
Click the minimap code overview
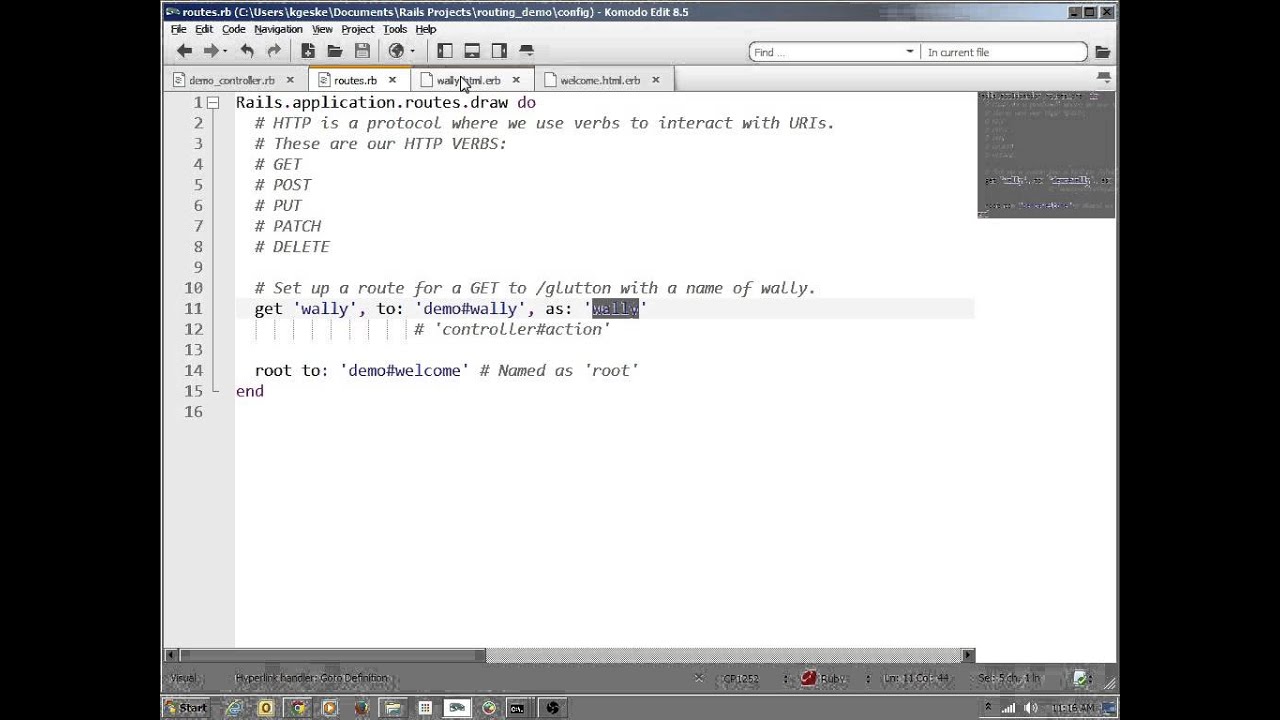(x=1046, y=154)
